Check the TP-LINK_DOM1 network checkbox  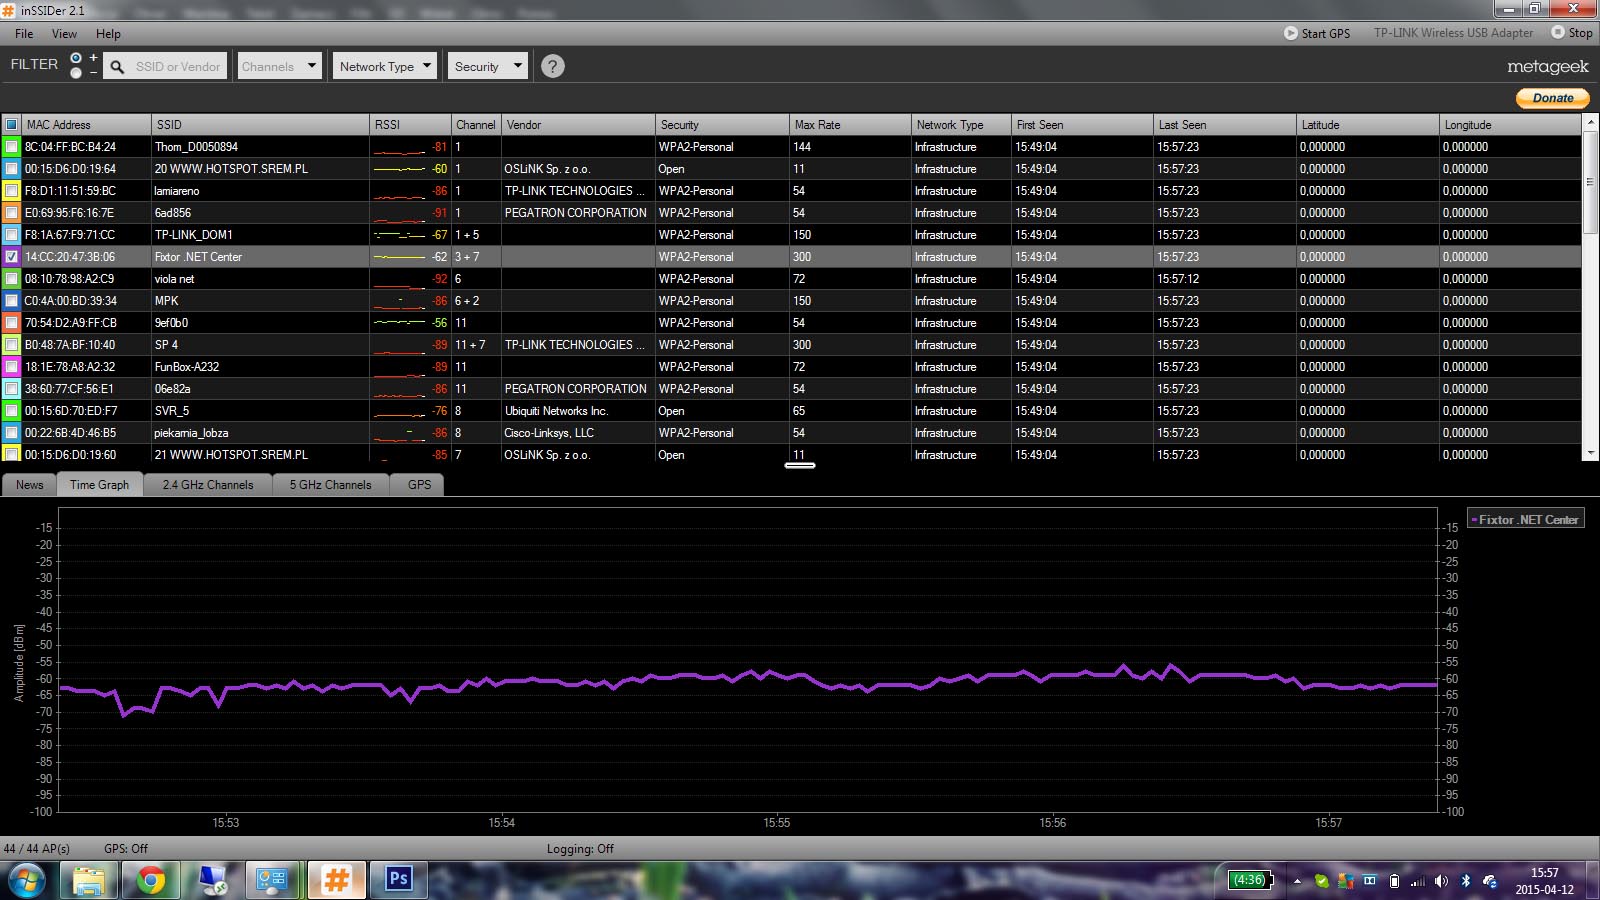(x=12, y=235)
